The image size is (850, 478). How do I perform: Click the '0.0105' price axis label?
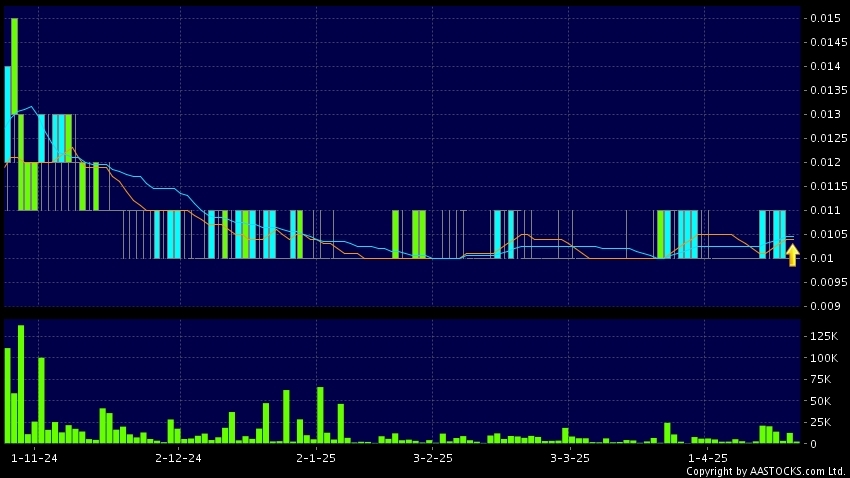pyautogui.click(x=828, y=234)
